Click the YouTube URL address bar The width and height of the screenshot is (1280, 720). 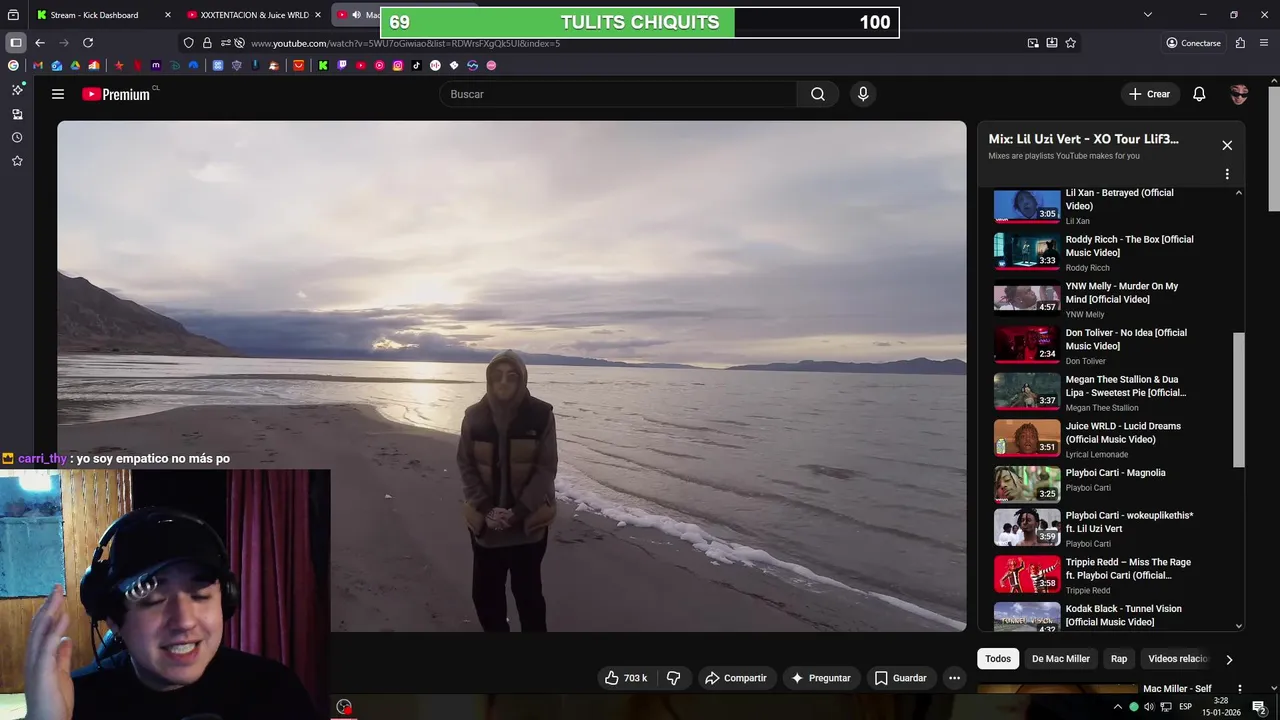(630, 43)
